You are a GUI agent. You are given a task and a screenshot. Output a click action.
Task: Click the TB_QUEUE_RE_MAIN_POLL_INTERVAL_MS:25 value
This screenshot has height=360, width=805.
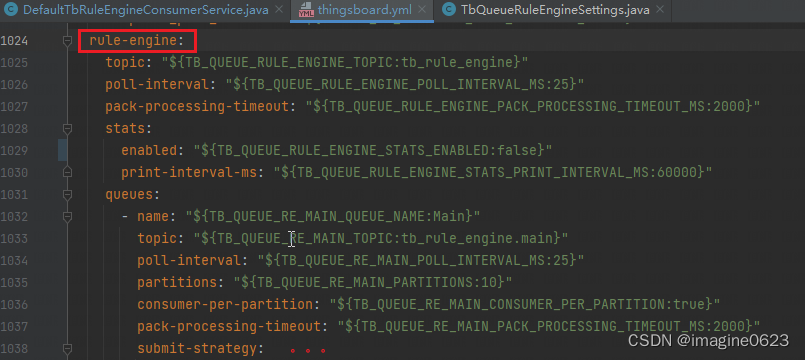point(421,260)
